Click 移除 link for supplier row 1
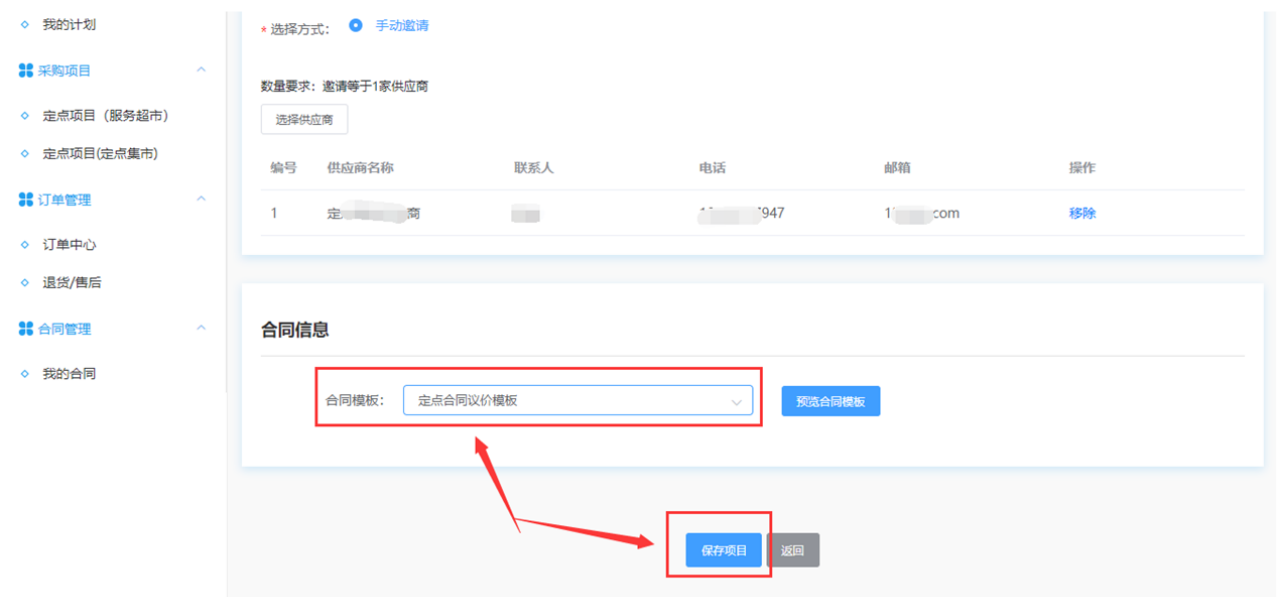1285x597 pixels. click(1082, 213)
